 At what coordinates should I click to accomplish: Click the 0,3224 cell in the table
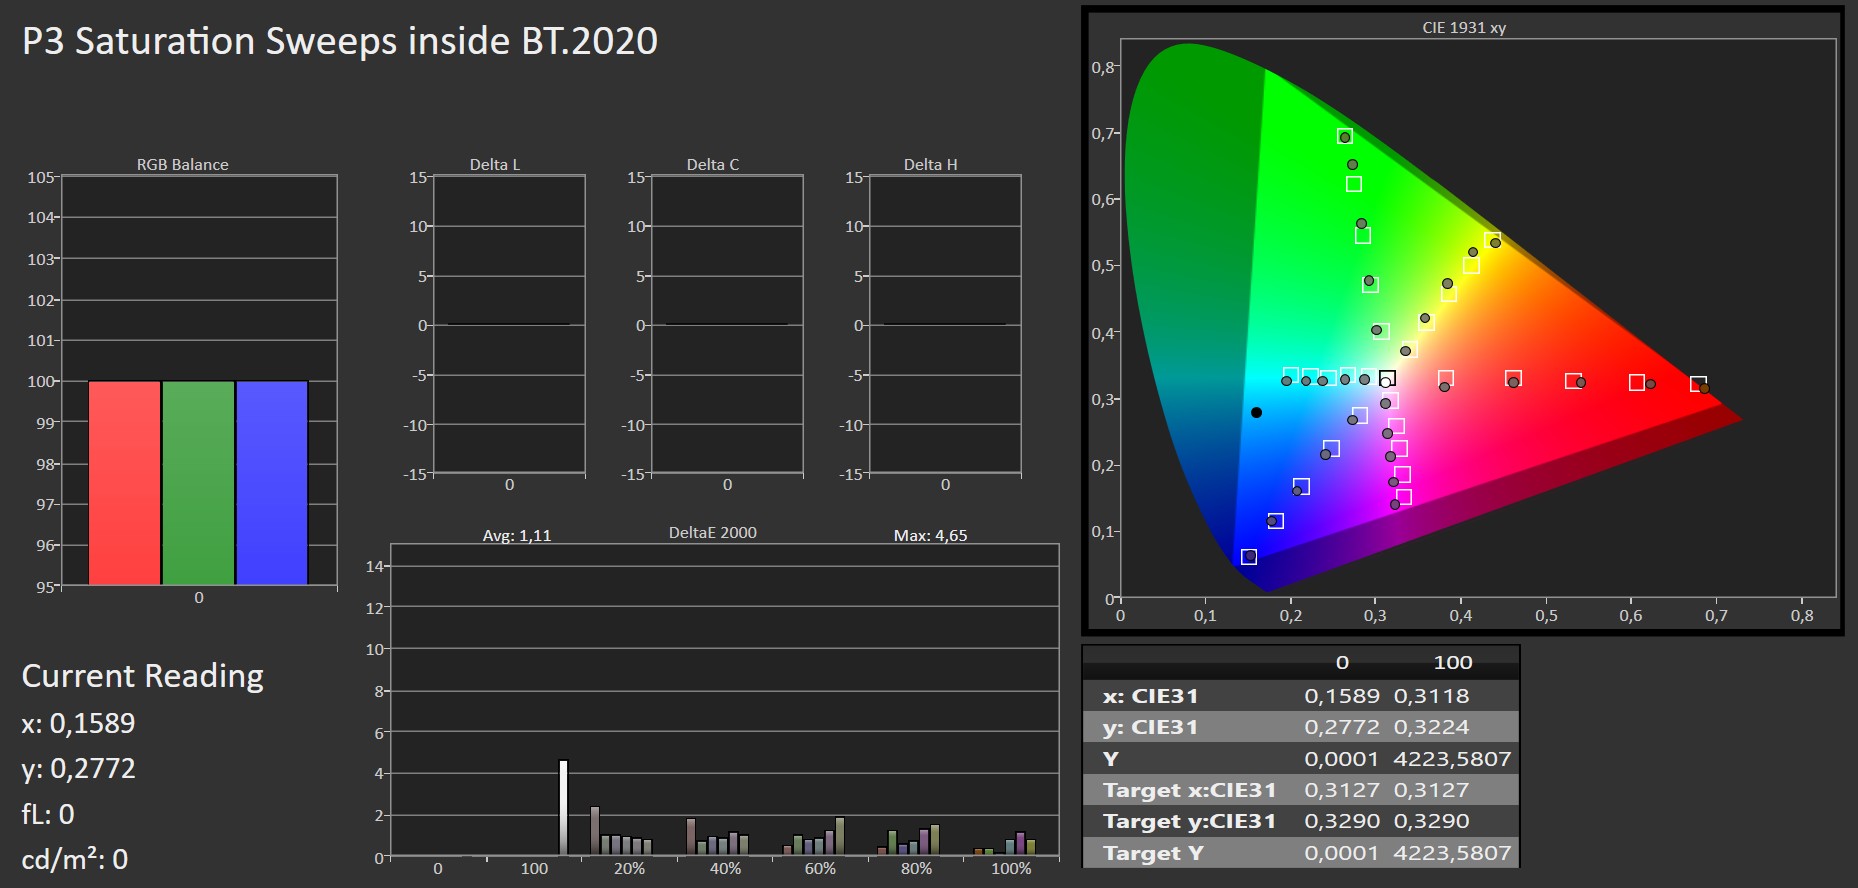[x=1431, y=727]
